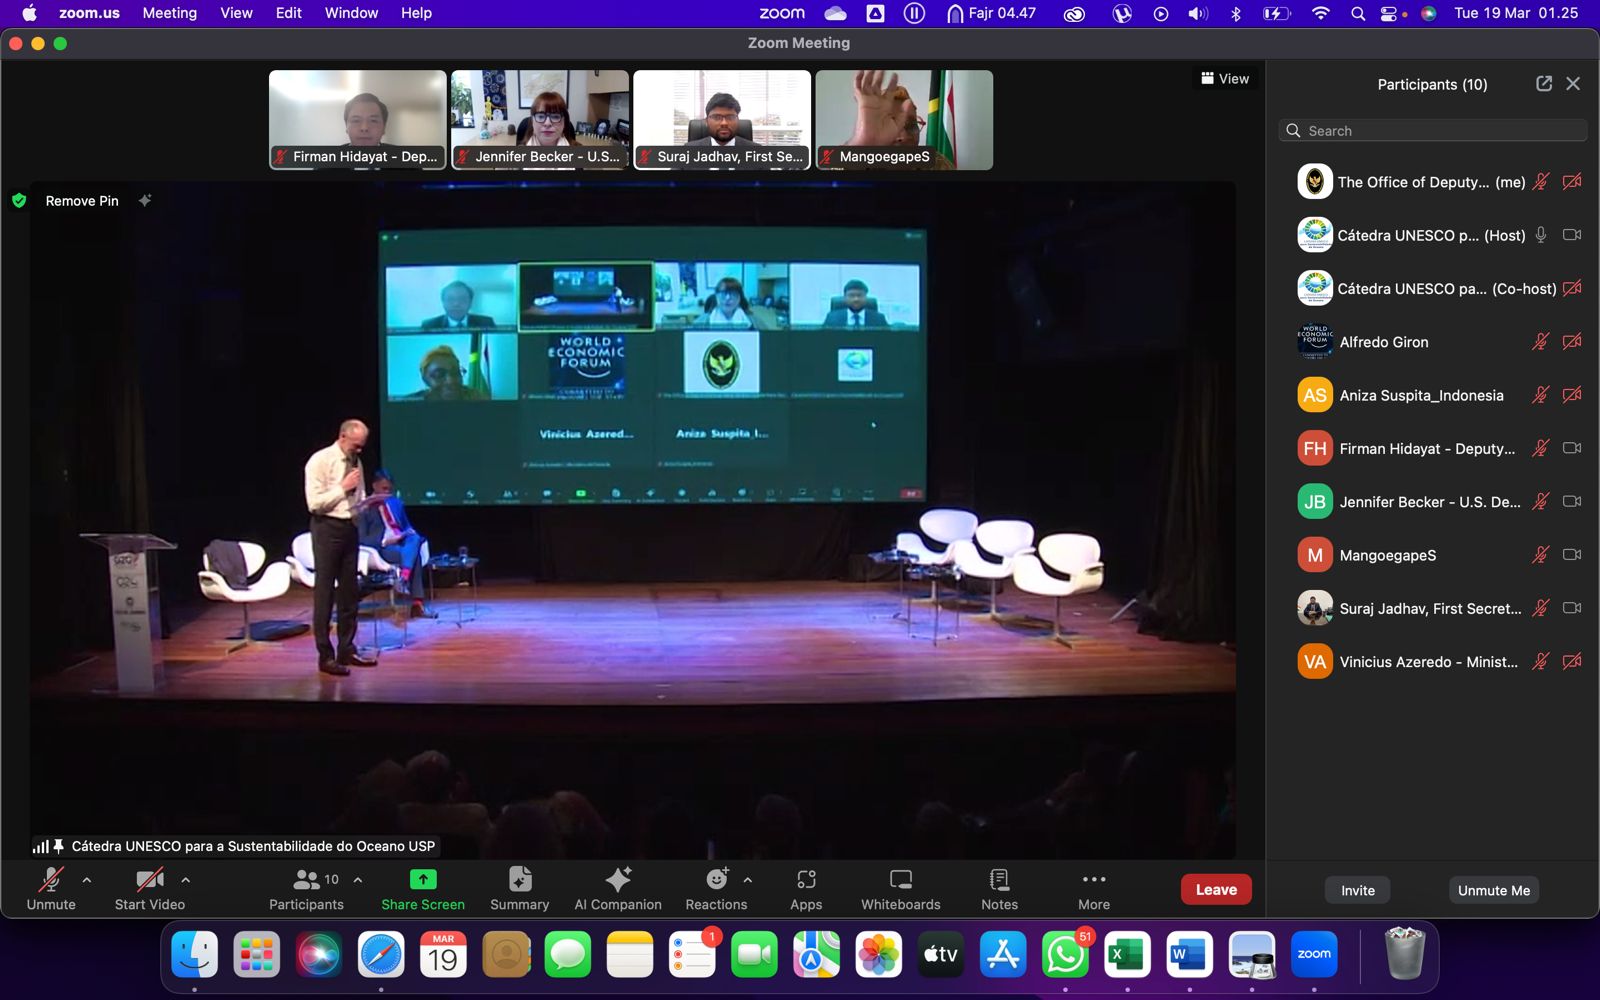Click the Invite button
This screenshot has width=1600, height=1000.
pyautogui.click(x=1357, y=890)
